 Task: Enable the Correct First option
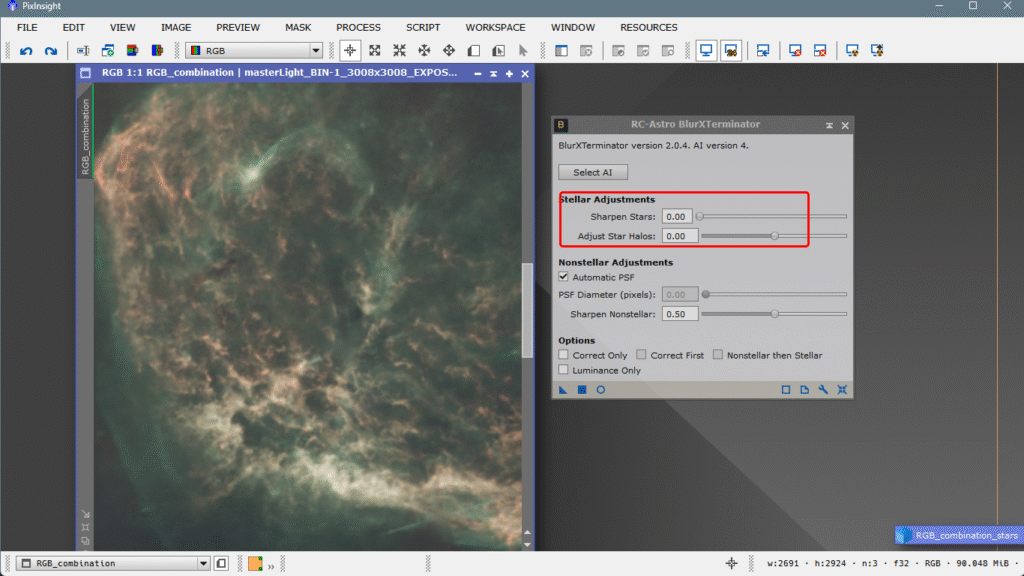641,355
